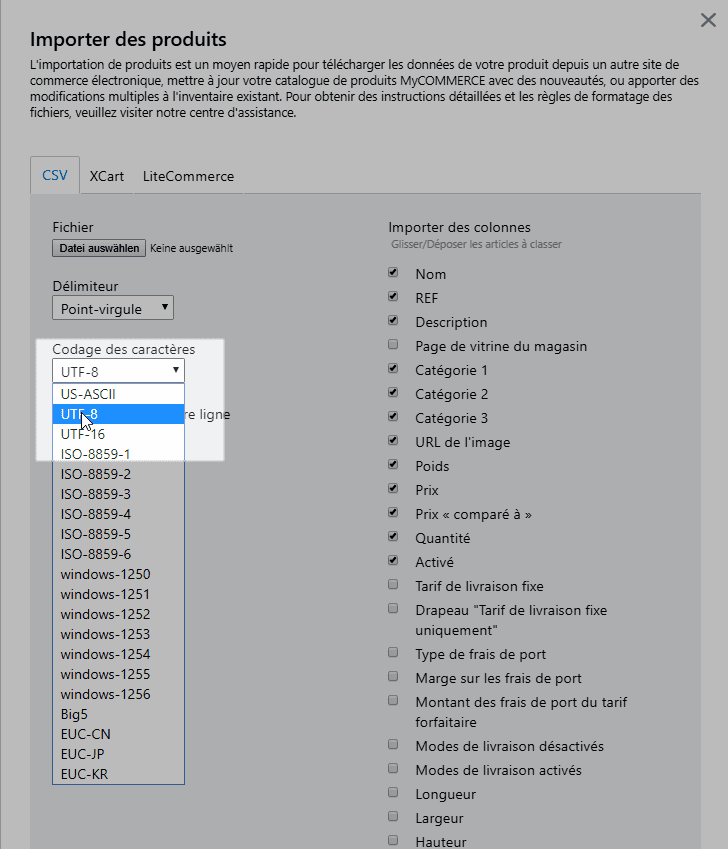Uncheck the URL de l'image checkbox
Screen dimensions: 728x849
coord(393,440)
